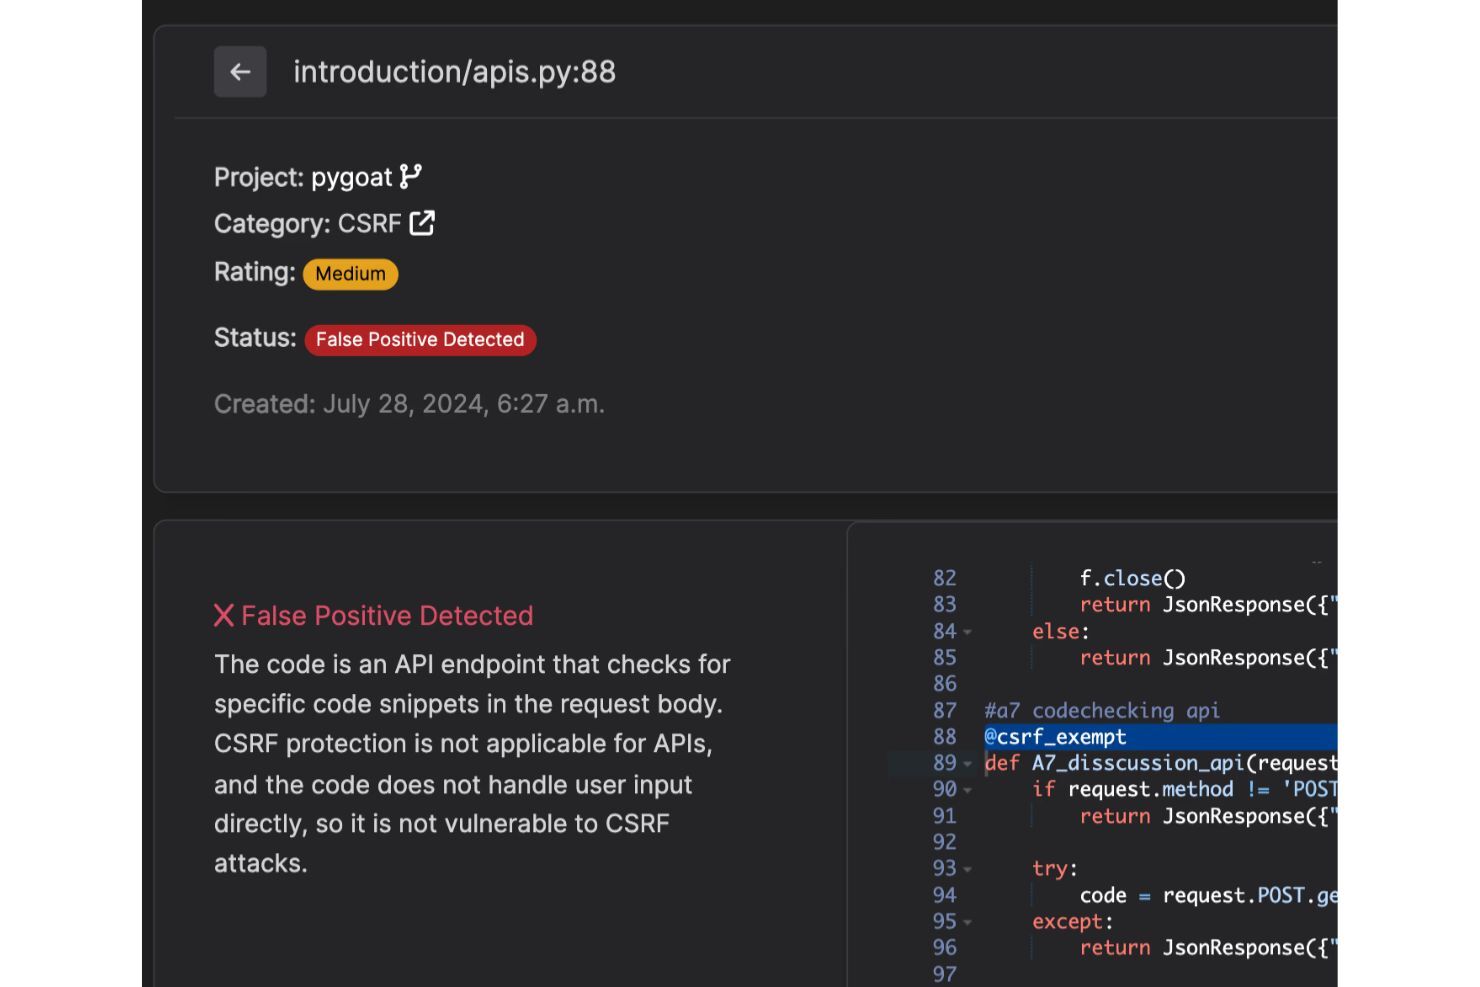Viewport: 1480px width, 987px height.
Task: Collapse the except block at line 95
Action: [968, 922]
